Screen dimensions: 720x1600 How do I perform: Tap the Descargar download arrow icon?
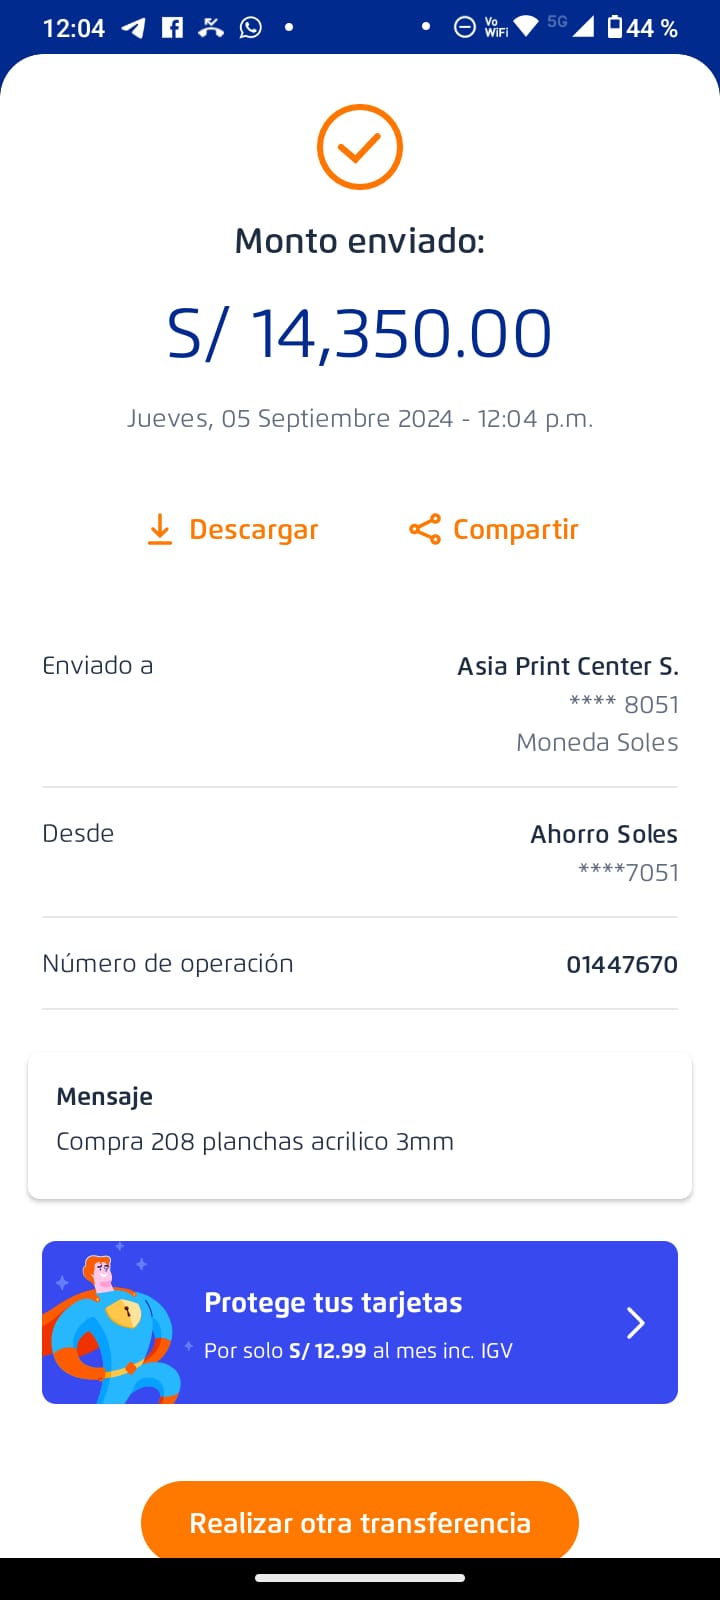(x=160, y=529)
